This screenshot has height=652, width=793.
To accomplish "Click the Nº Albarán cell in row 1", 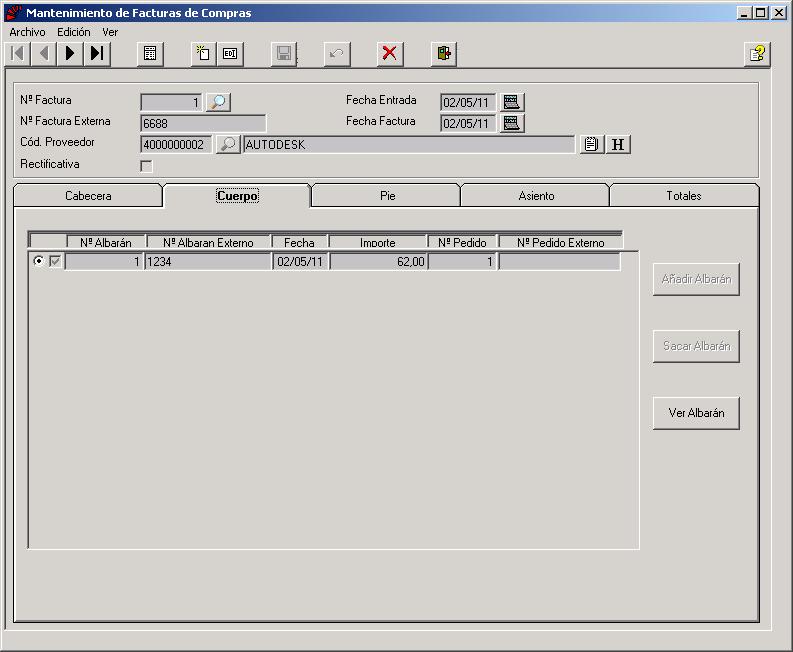I will pos(104,262).
